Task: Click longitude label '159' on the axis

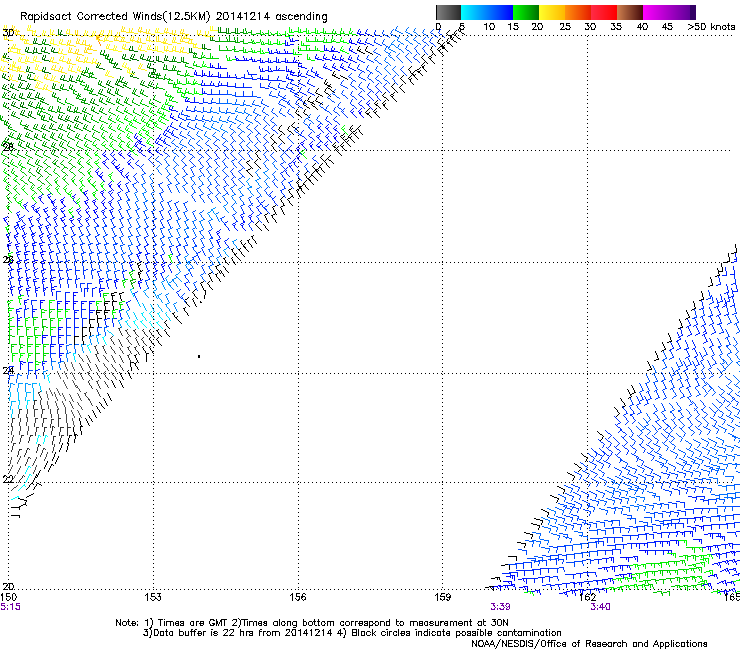Action: pyautogui.click(x=443, y=597)
